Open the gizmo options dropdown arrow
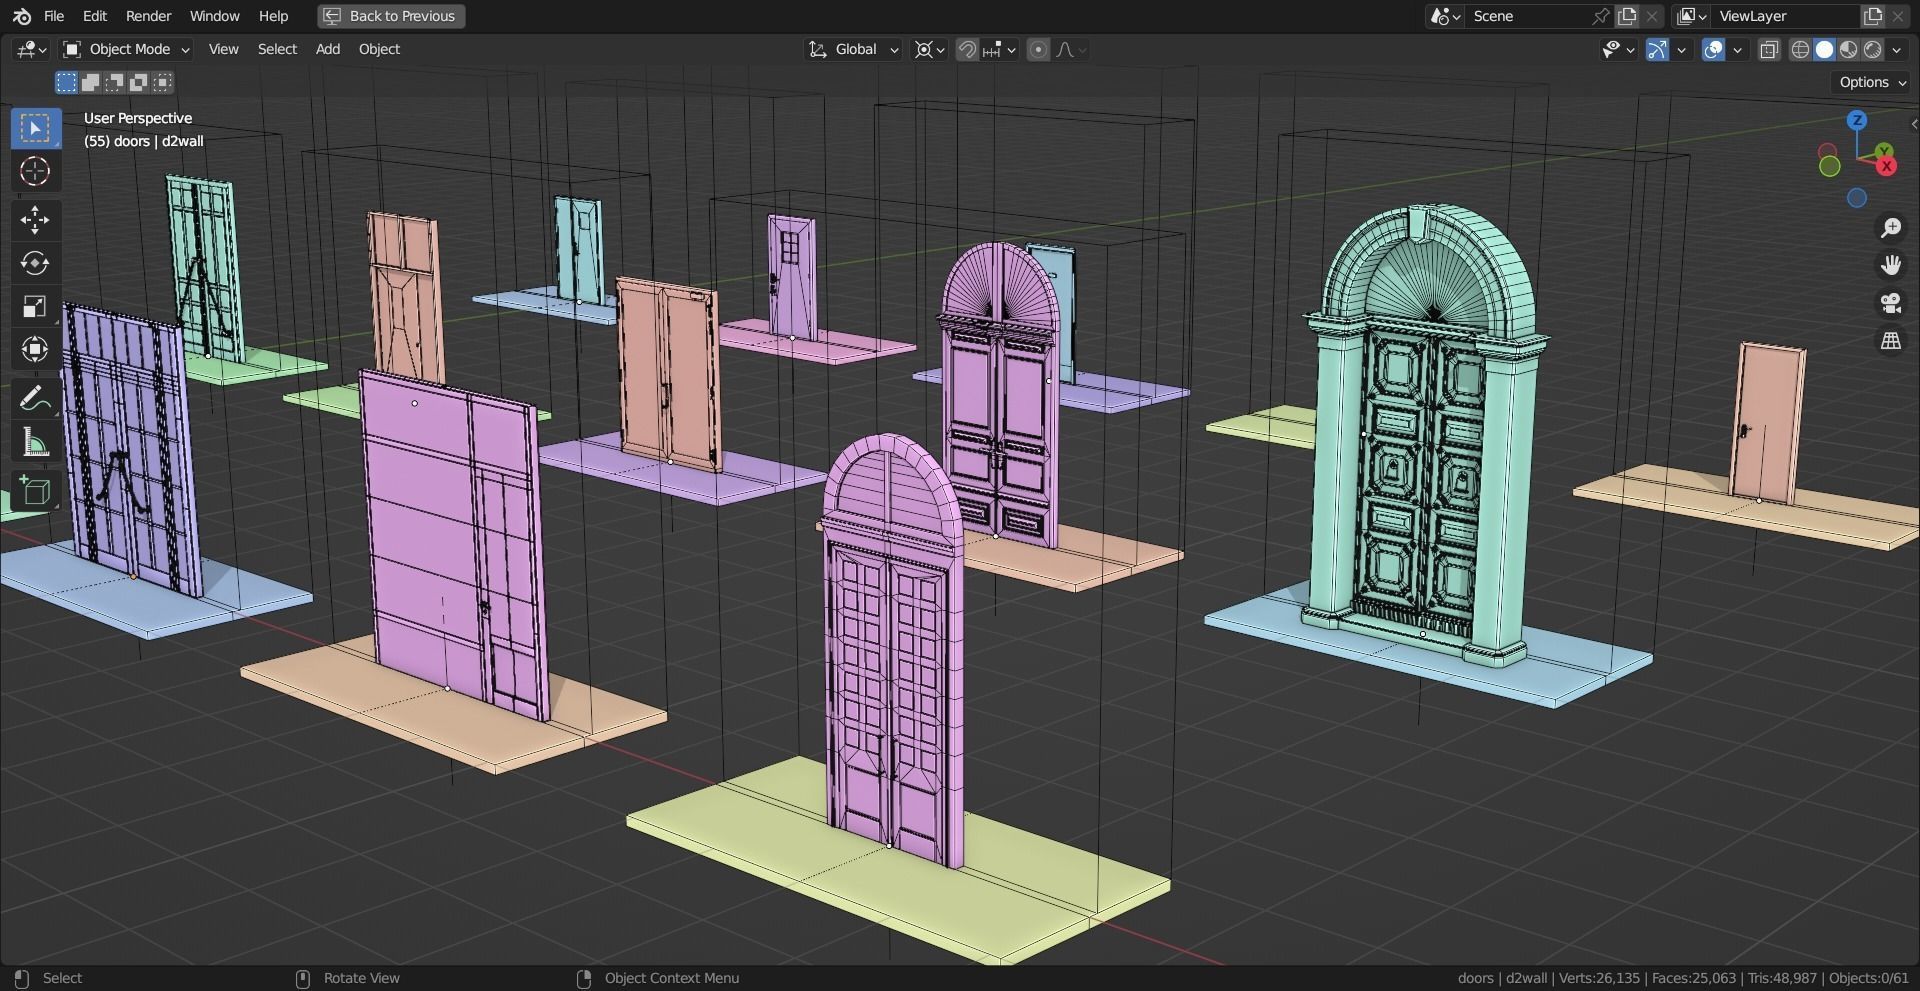Screen dimensions: 1920x991 click(1681, 49)
